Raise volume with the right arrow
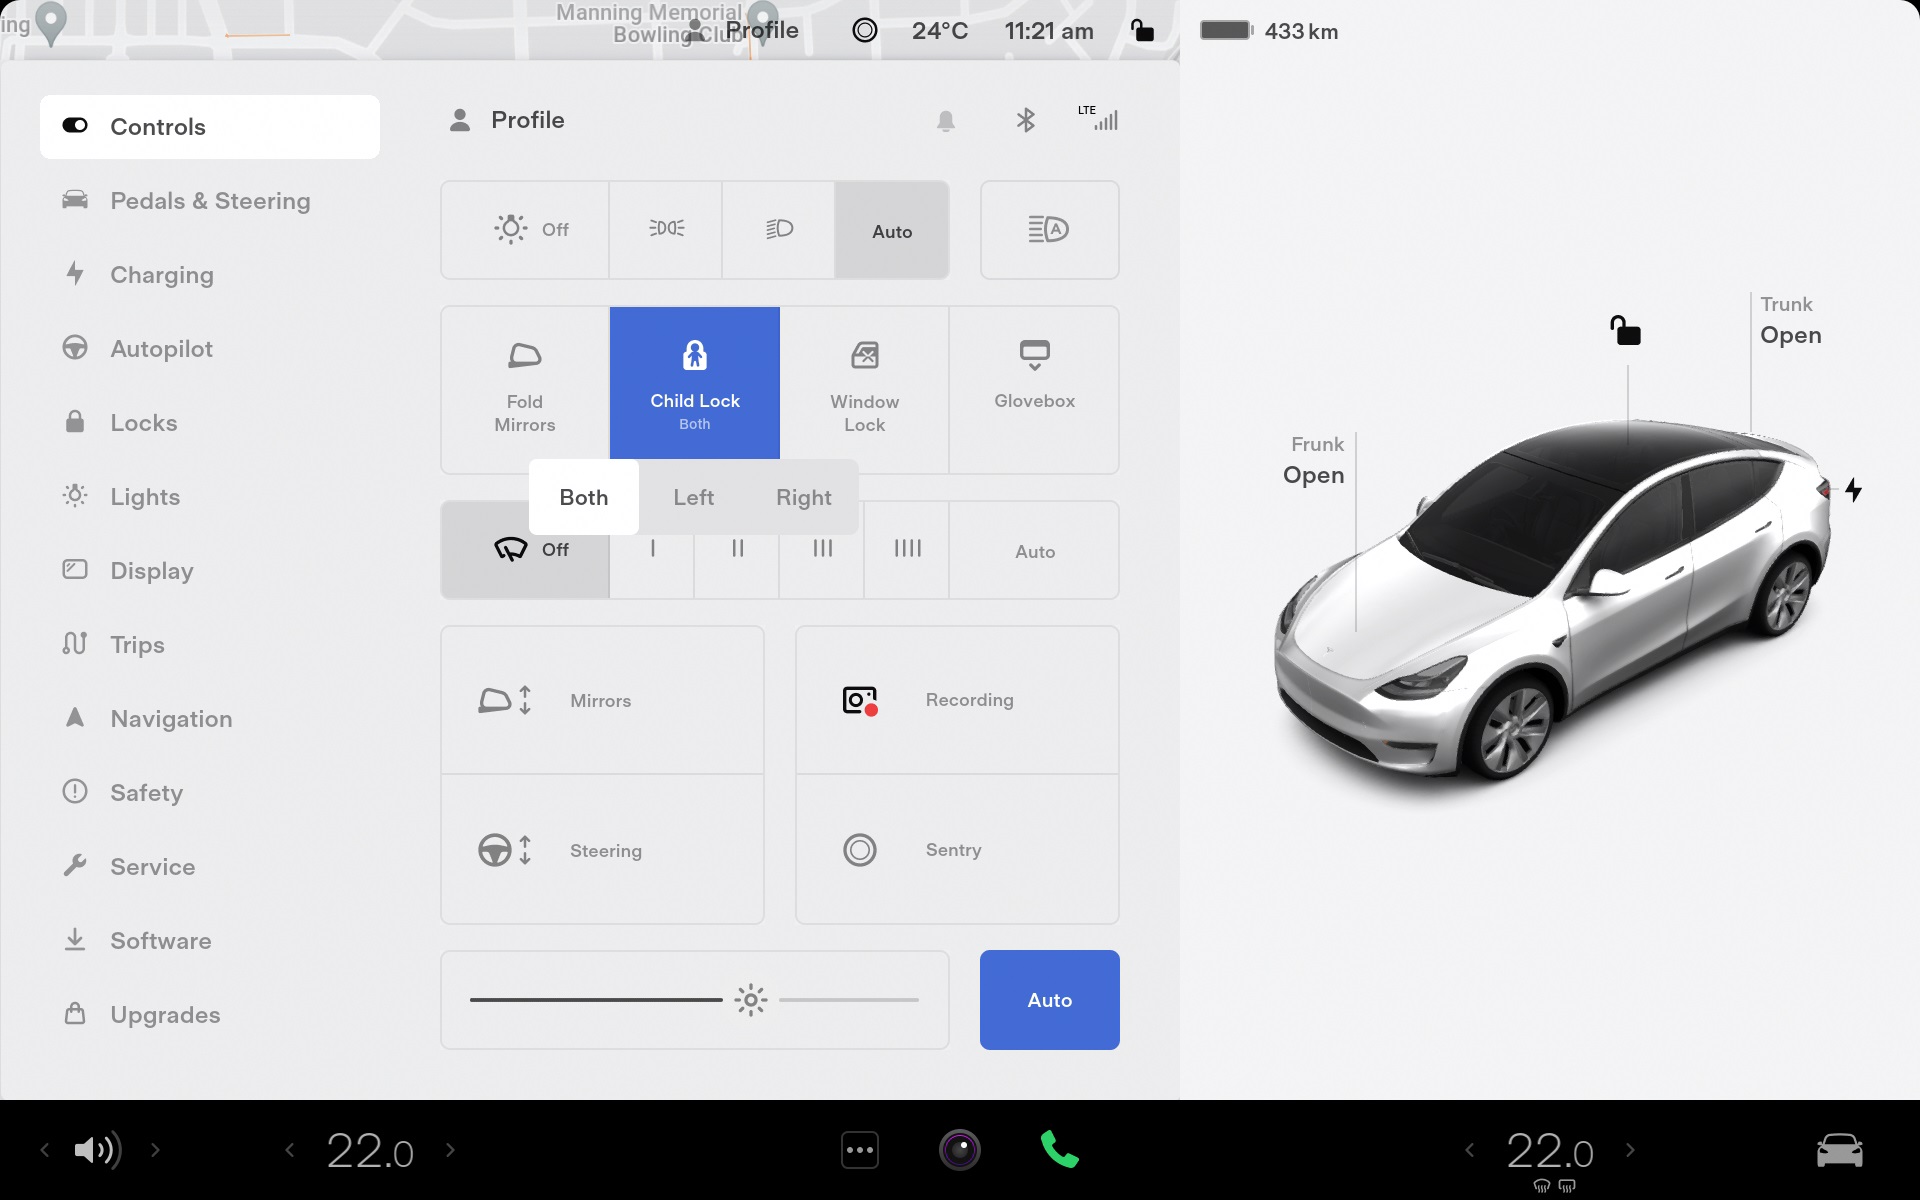 click(x=155, y=1150)
